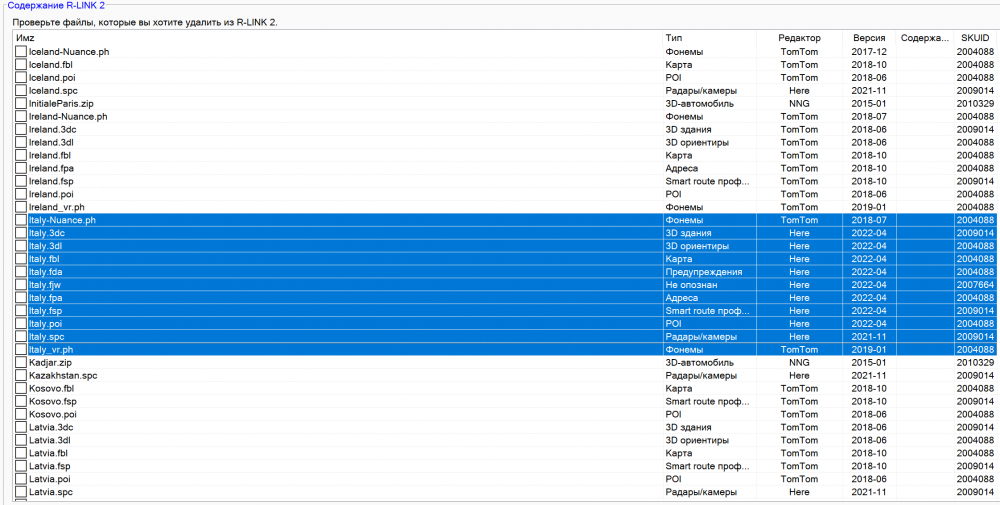Image resolution: width=1000 pixels, height=505 pixels.
Task: Click SKUID 2007664 in Italy.fjw row
Action: [x=975, y=285]
